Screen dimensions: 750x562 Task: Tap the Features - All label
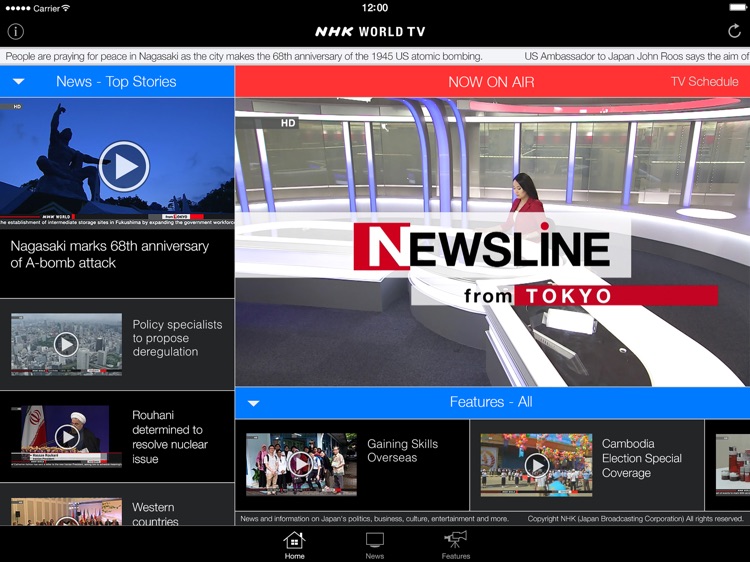491,402
